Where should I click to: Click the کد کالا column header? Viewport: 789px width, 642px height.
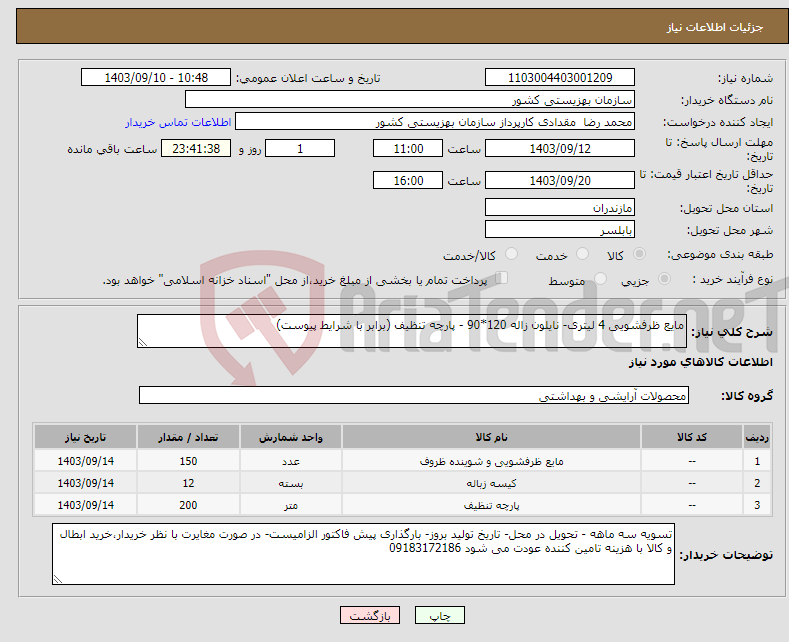tap(692, 437)
